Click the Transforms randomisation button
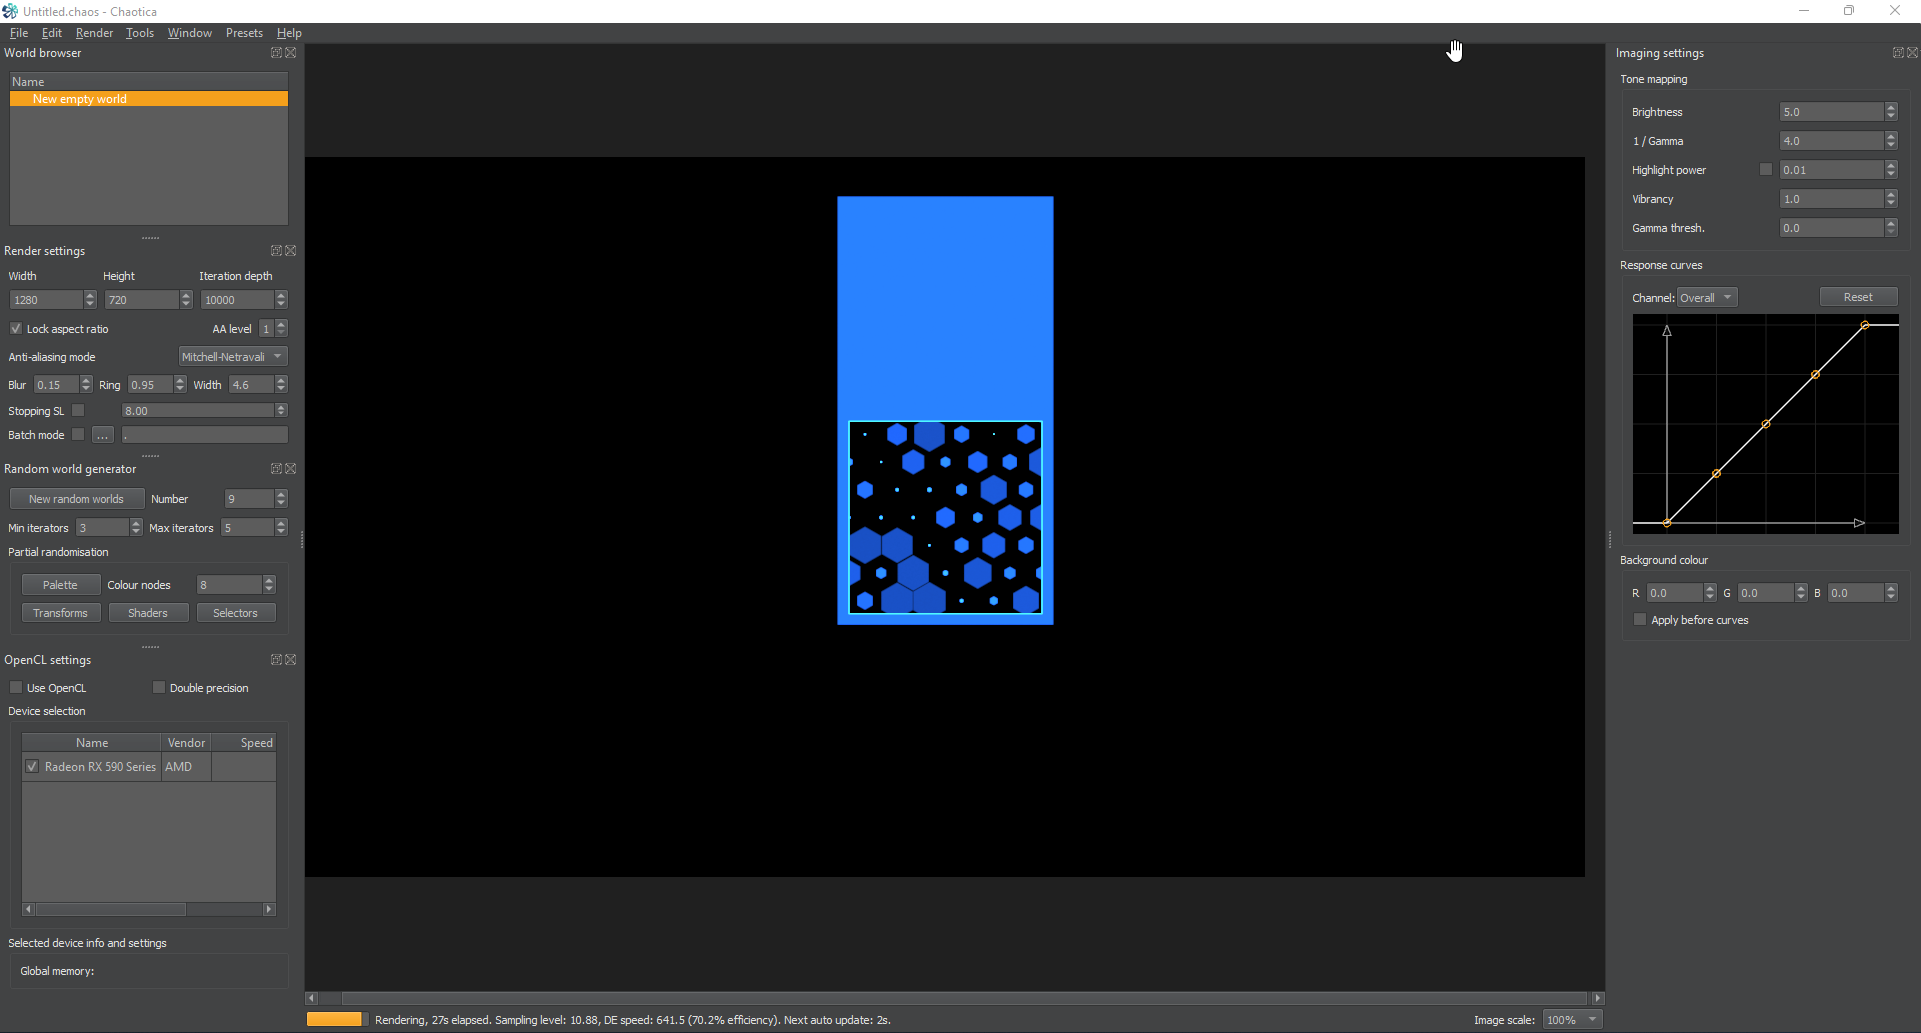Screen dimensions: 1921x1033 60,613
